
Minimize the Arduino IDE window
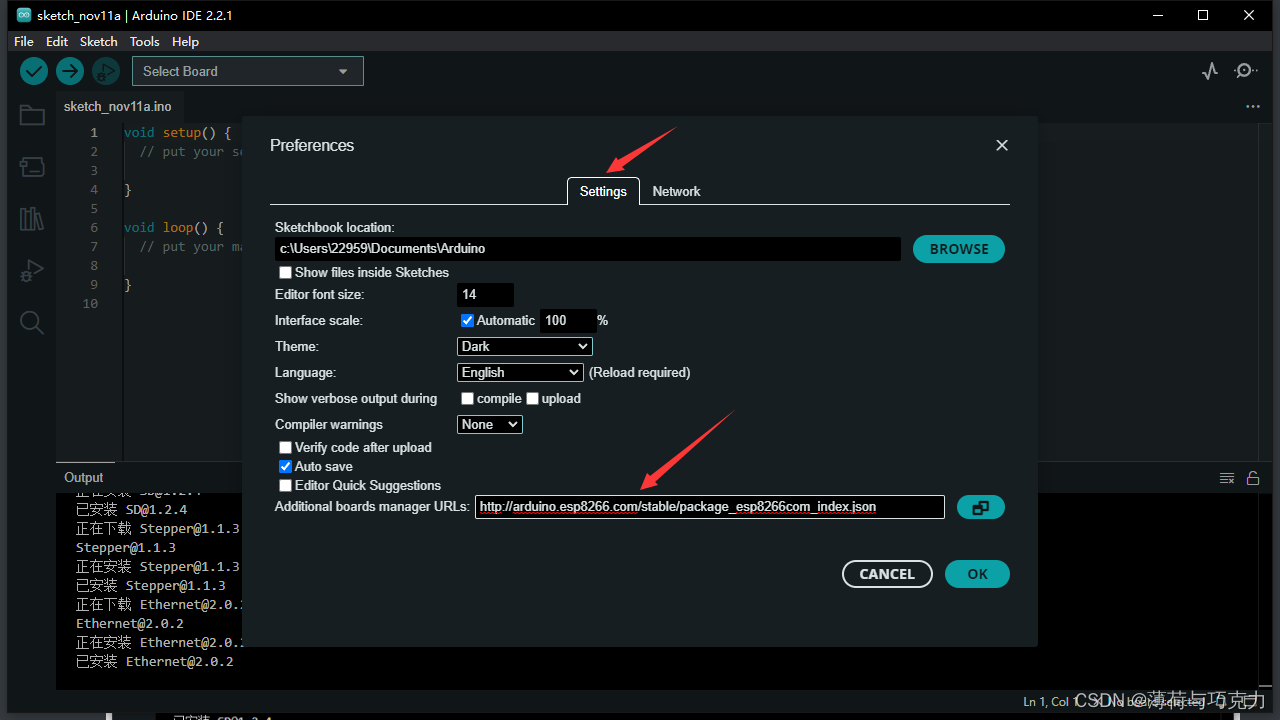pos(1157,15)
